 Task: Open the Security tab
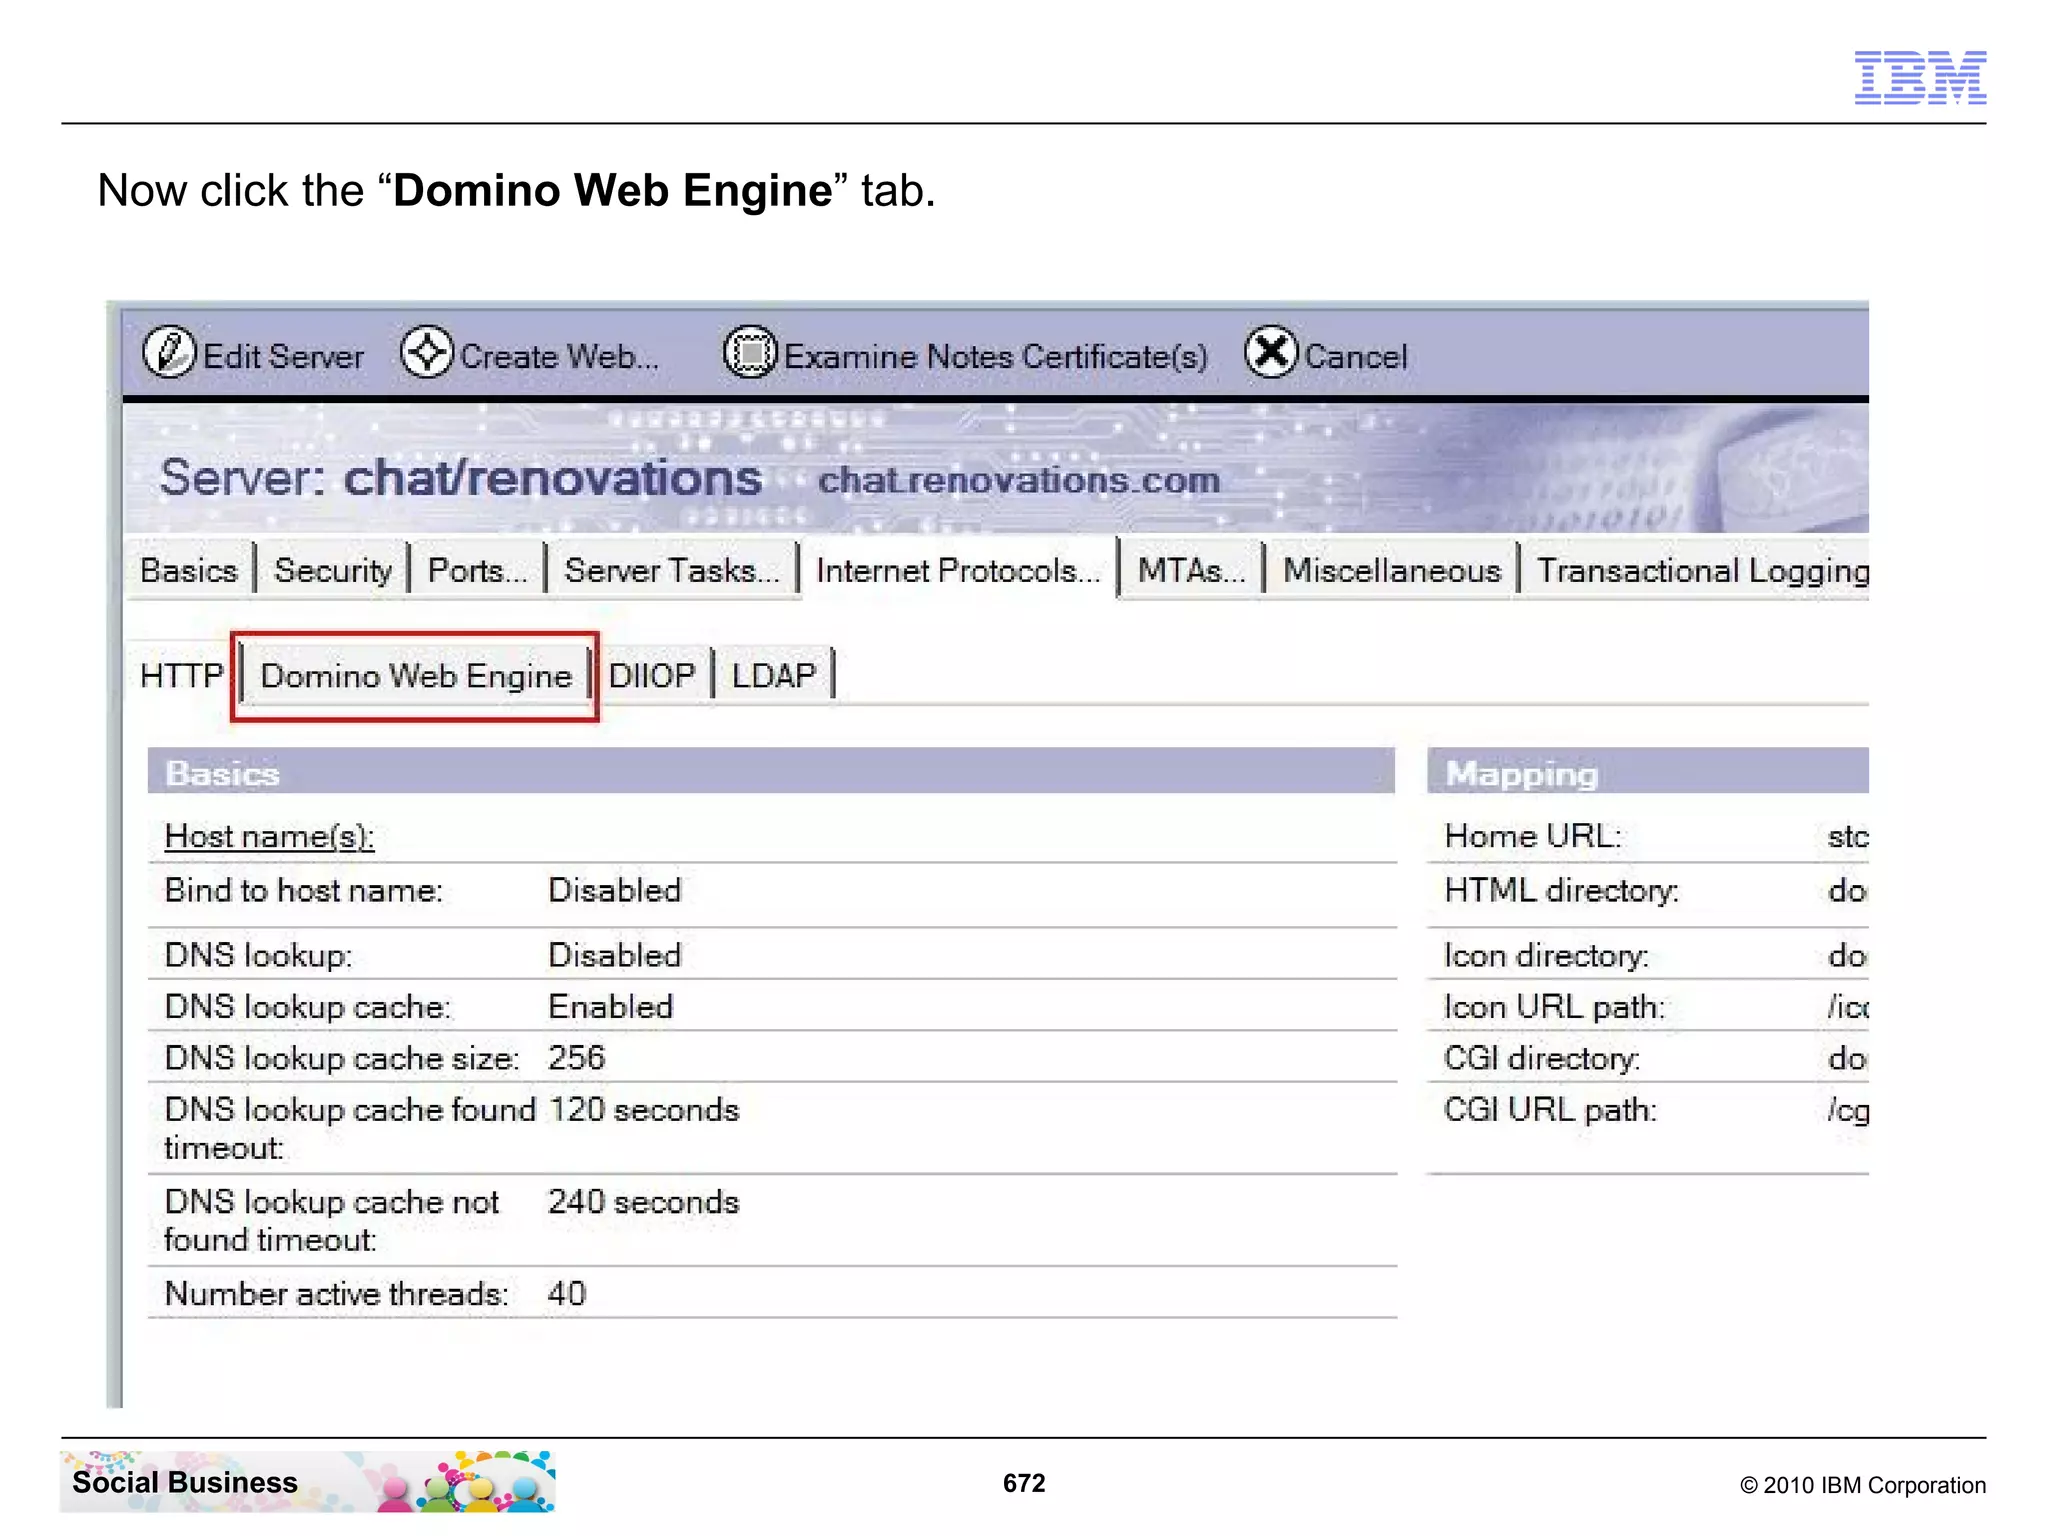click(333, 570)
